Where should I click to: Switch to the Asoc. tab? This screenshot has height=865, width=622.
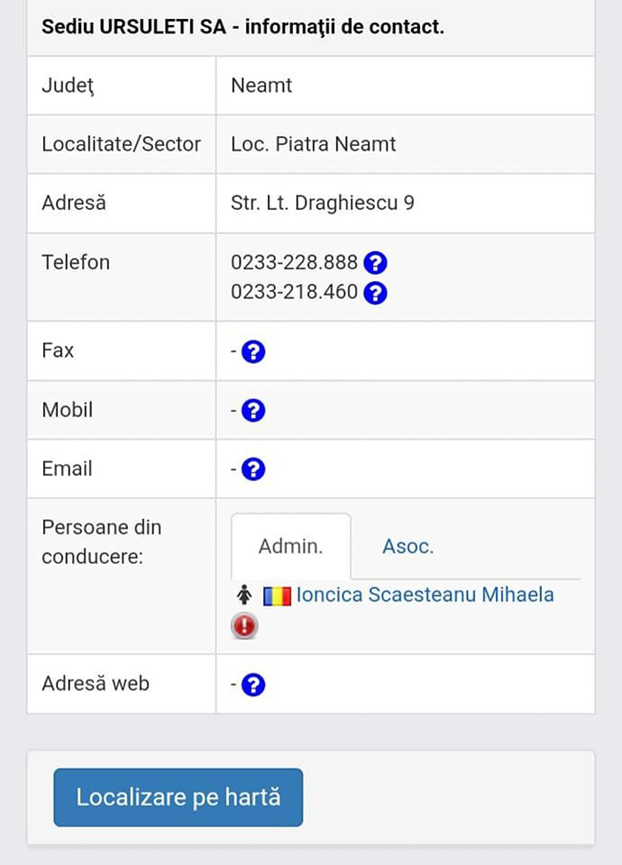(408, 546)
